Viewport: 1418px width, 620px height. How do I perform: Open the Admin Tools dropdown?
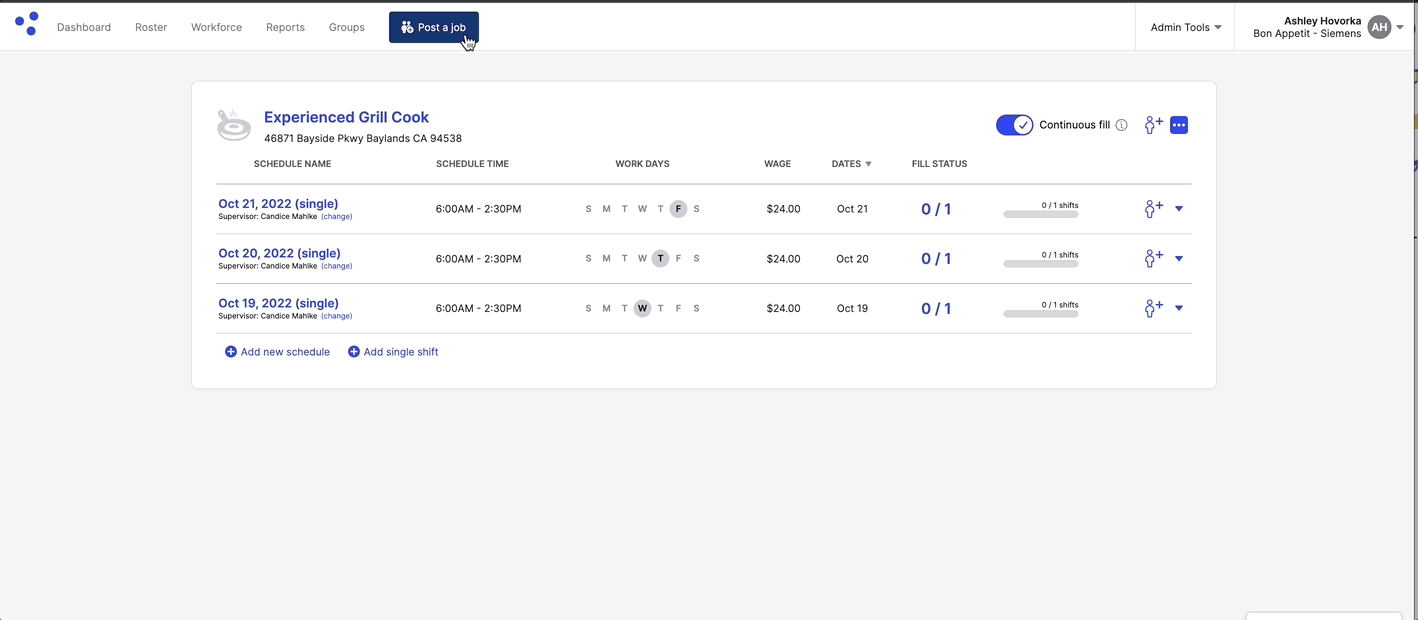(x=1185, y=27)
